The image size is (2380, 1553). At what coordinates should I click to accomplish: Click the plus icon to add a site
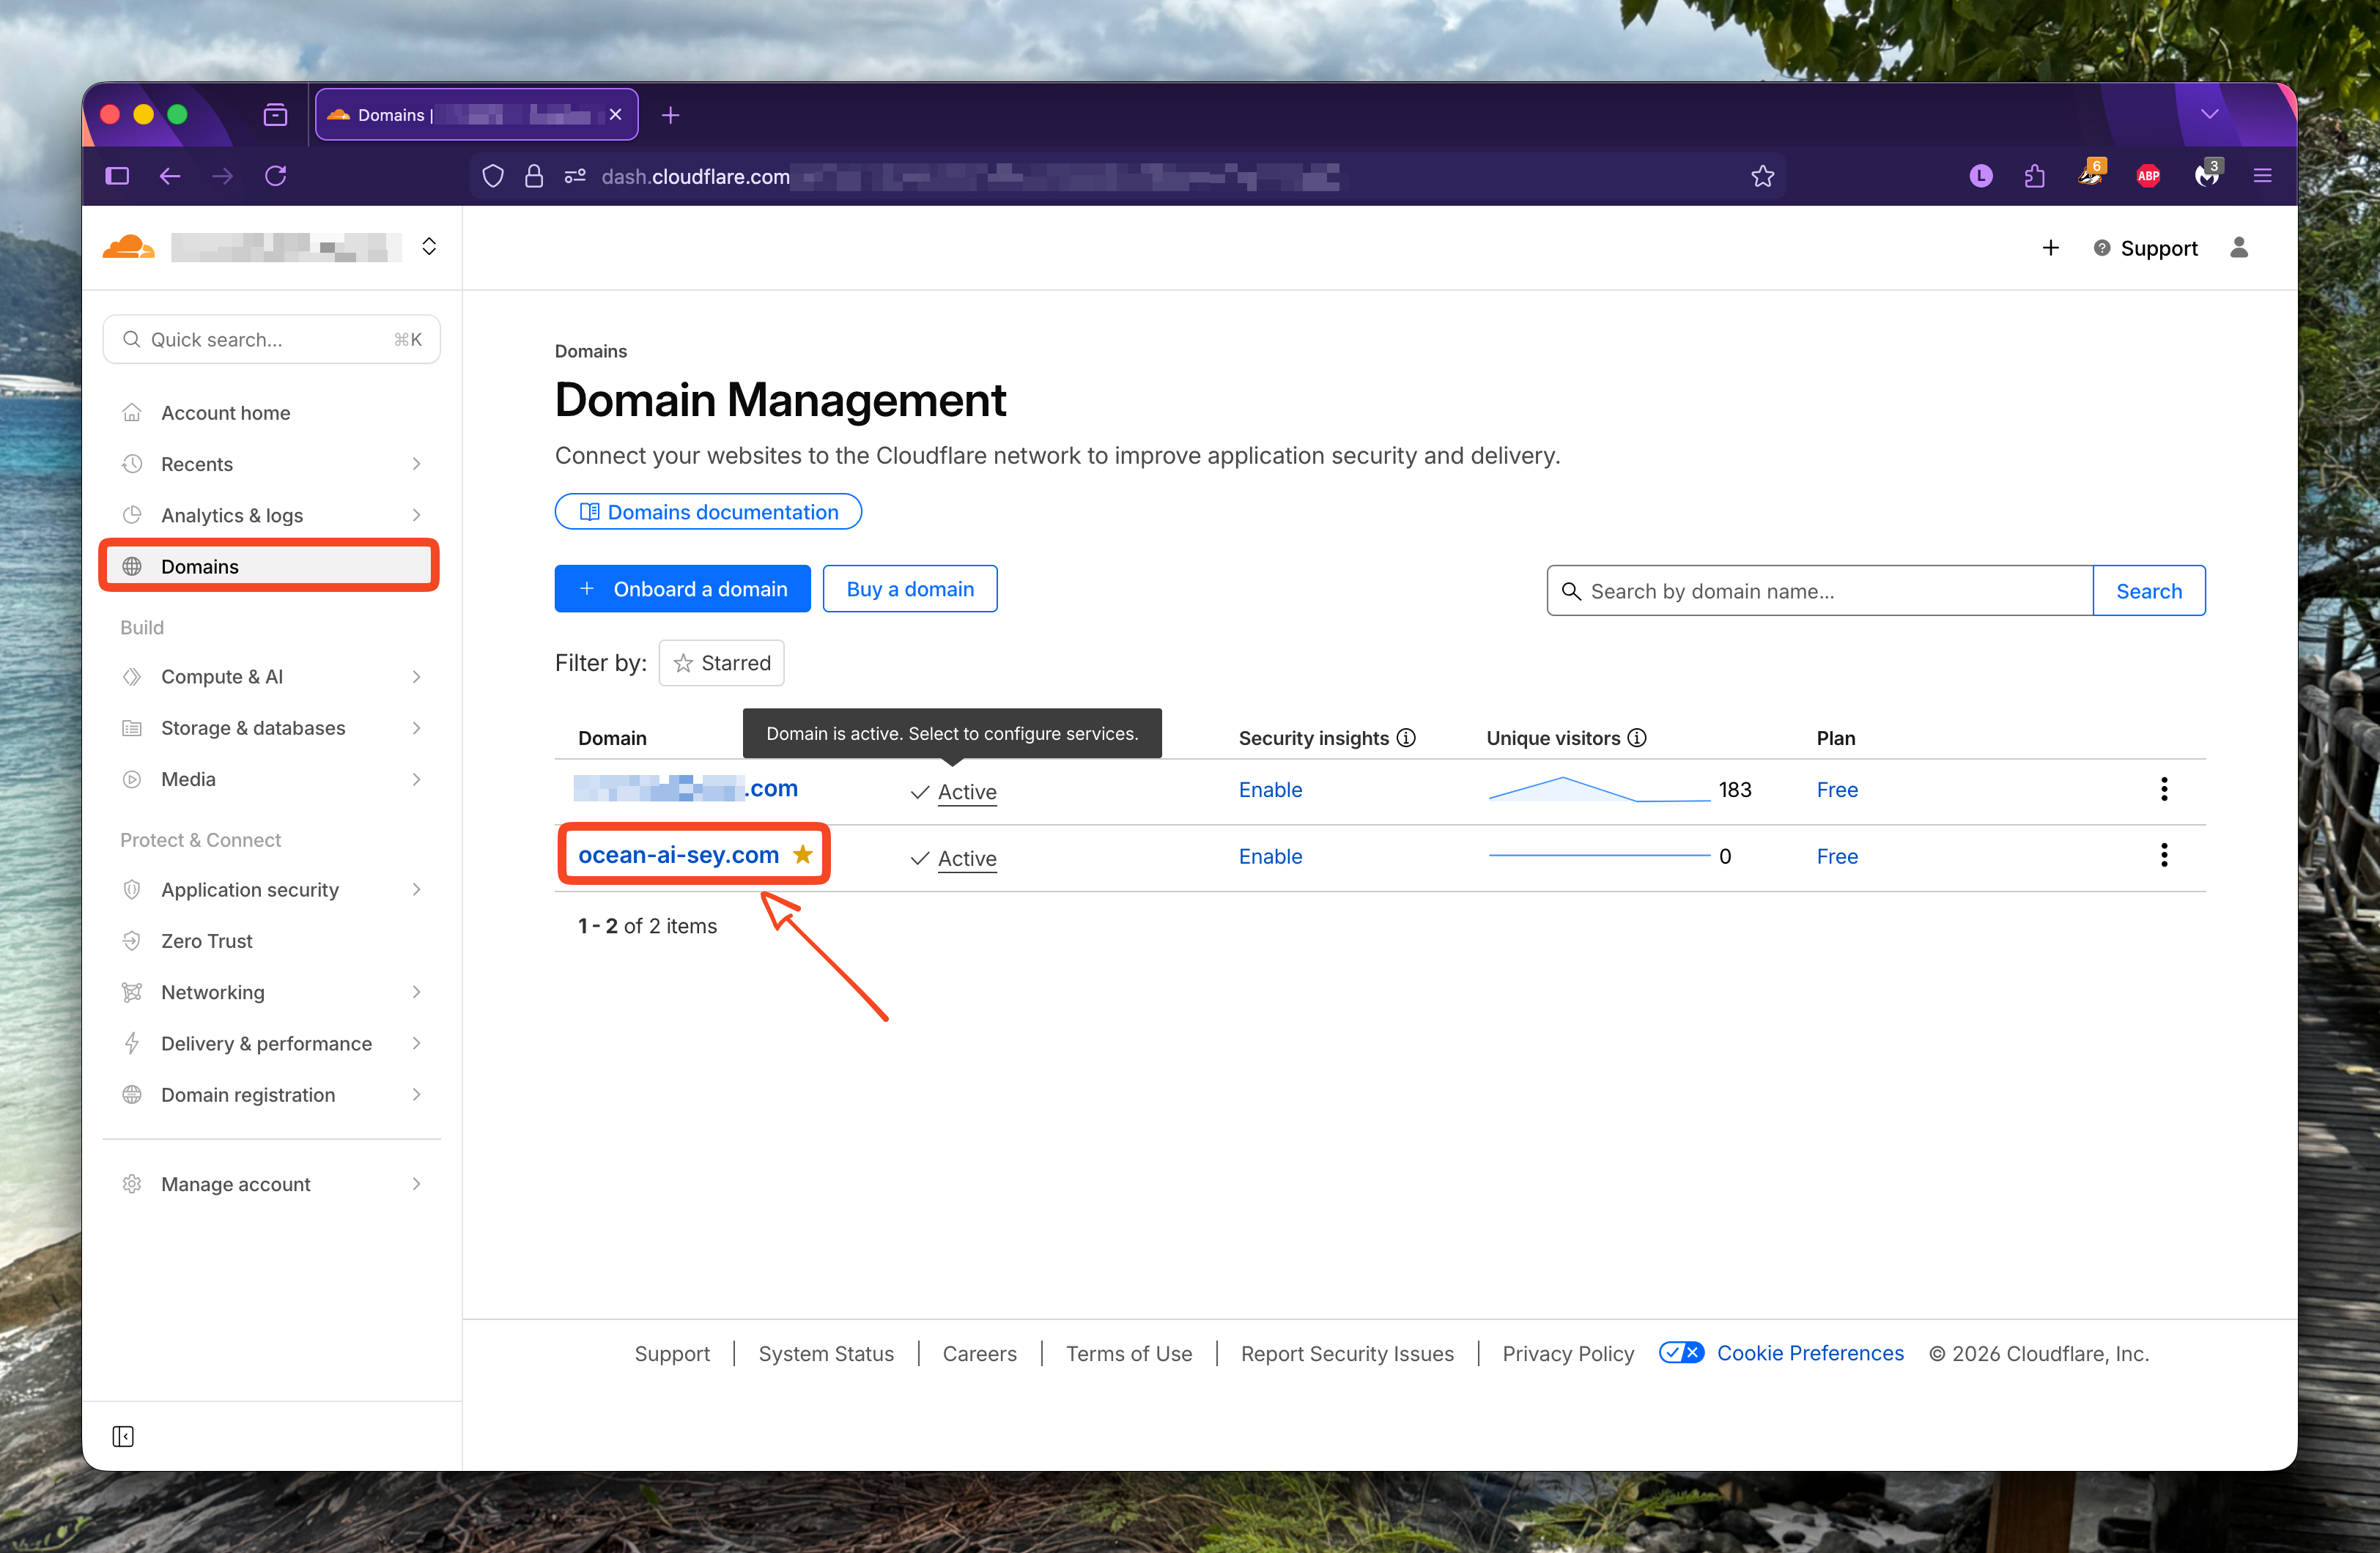tap(2050, 247)
